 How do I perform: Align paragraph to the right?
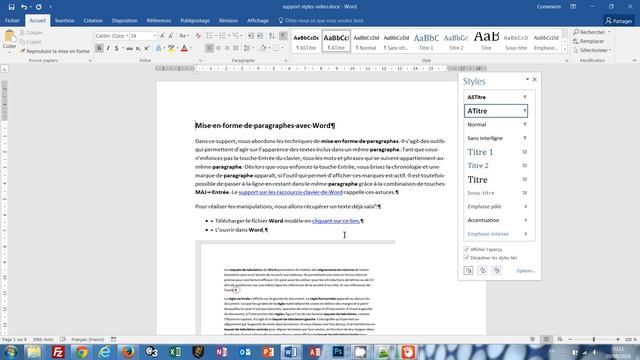227,48
